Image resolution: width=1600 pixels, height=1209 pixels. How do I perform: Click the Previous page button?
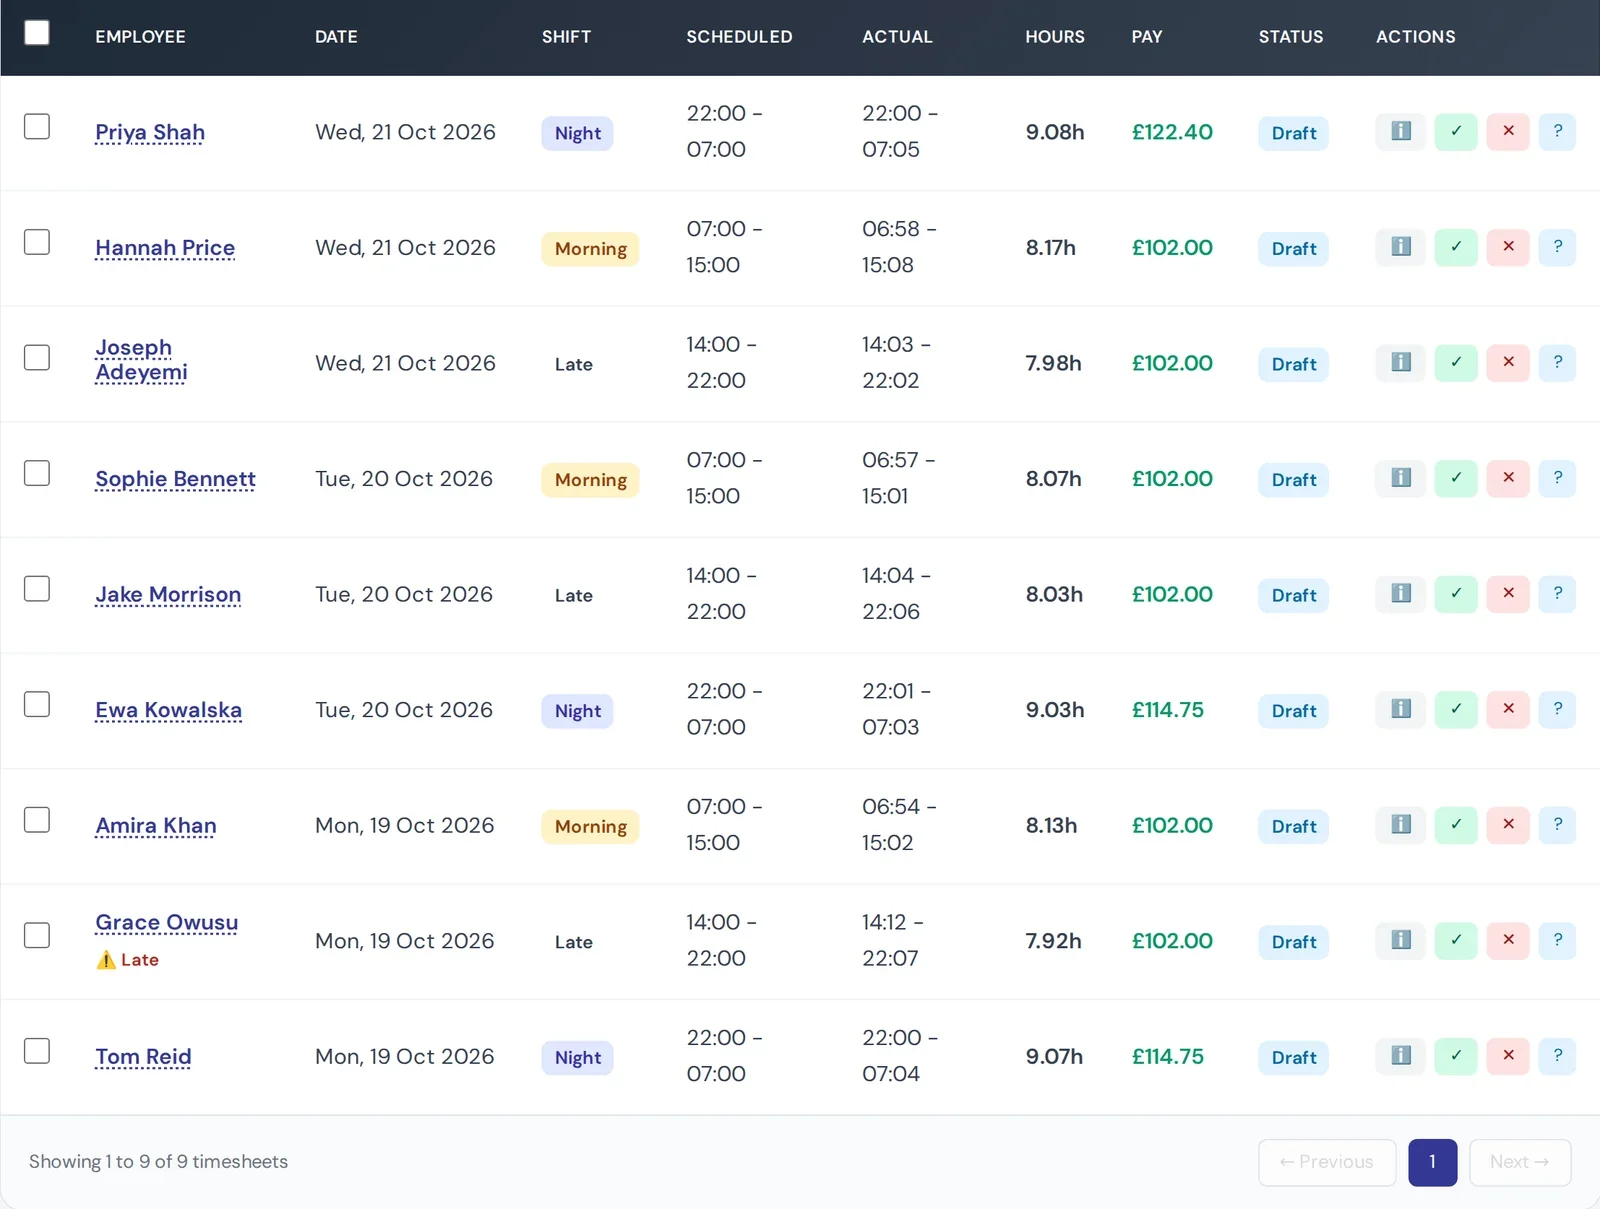coord(1327,1162)
